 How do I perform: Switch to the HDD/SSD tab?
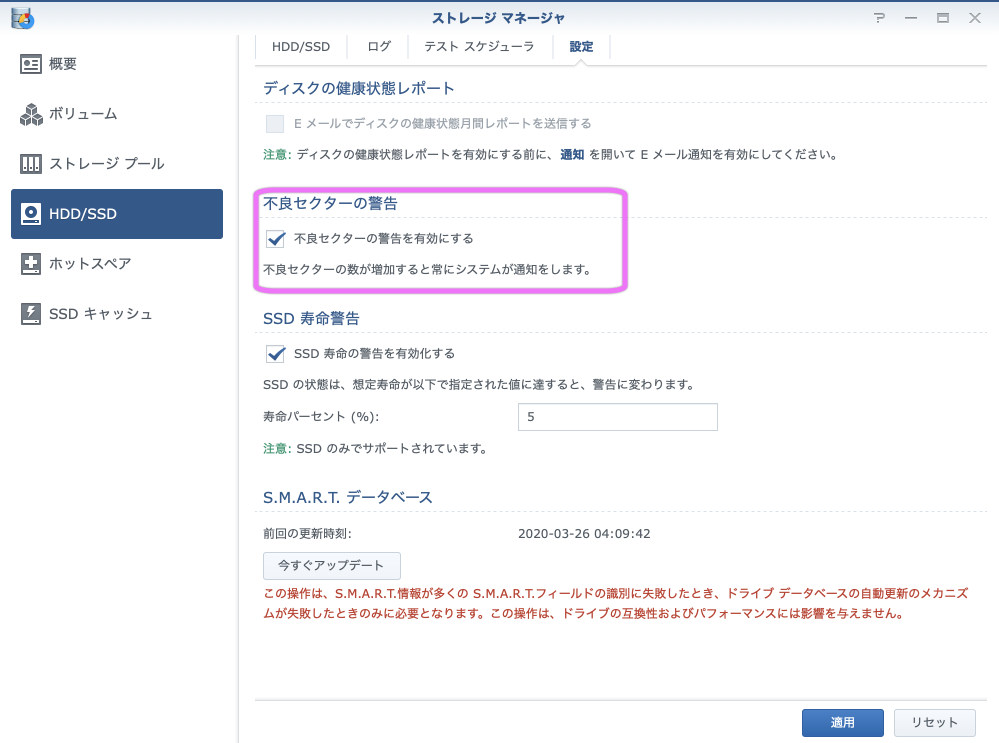tap(301, 47)
